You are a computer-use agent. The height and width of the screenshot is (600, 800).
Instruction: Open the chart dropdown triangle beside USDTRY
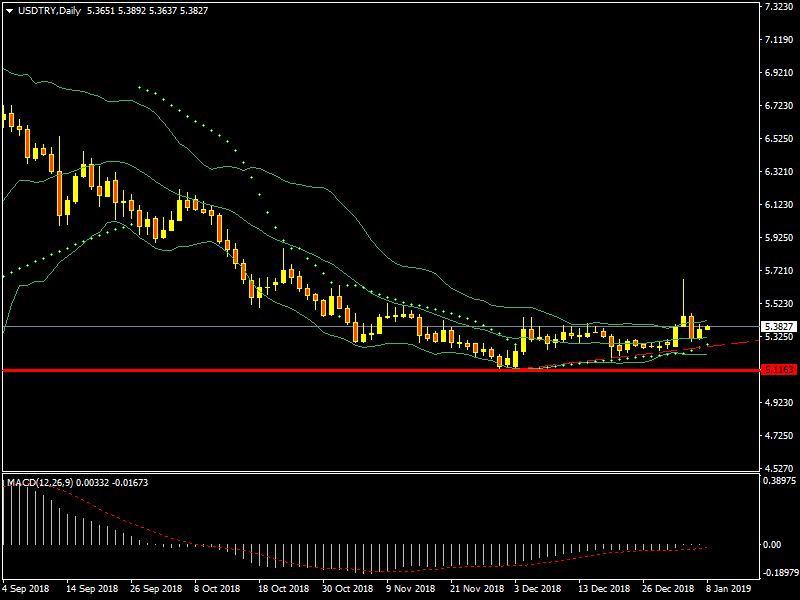[x=9, y=11]
